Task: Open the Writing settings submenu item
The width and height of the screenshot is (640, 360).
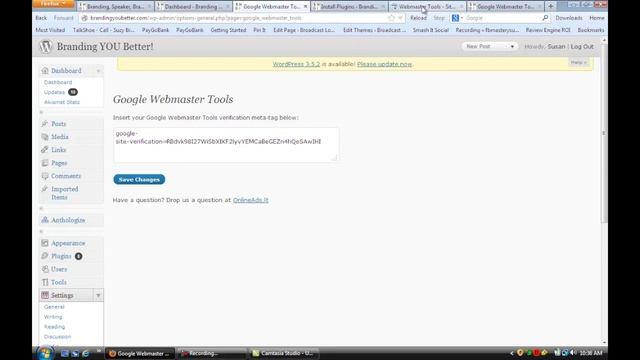Action: 53,317
